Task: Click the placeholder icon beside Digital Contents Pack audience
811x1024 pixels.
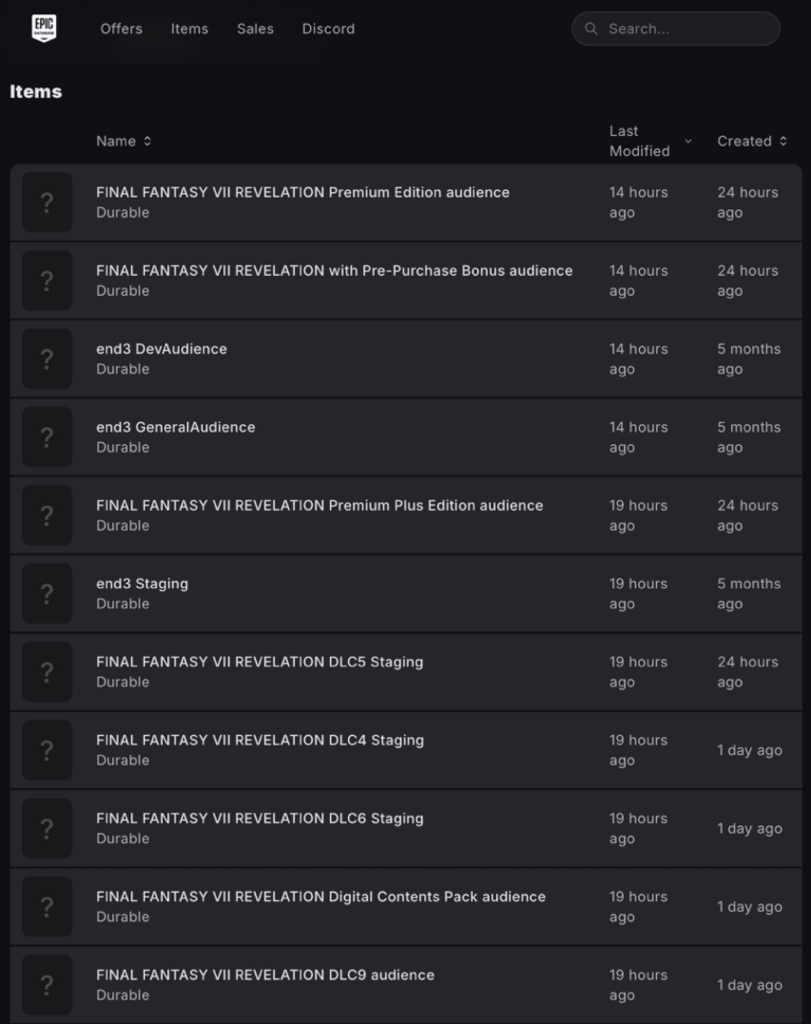Action: click(47, 906)
